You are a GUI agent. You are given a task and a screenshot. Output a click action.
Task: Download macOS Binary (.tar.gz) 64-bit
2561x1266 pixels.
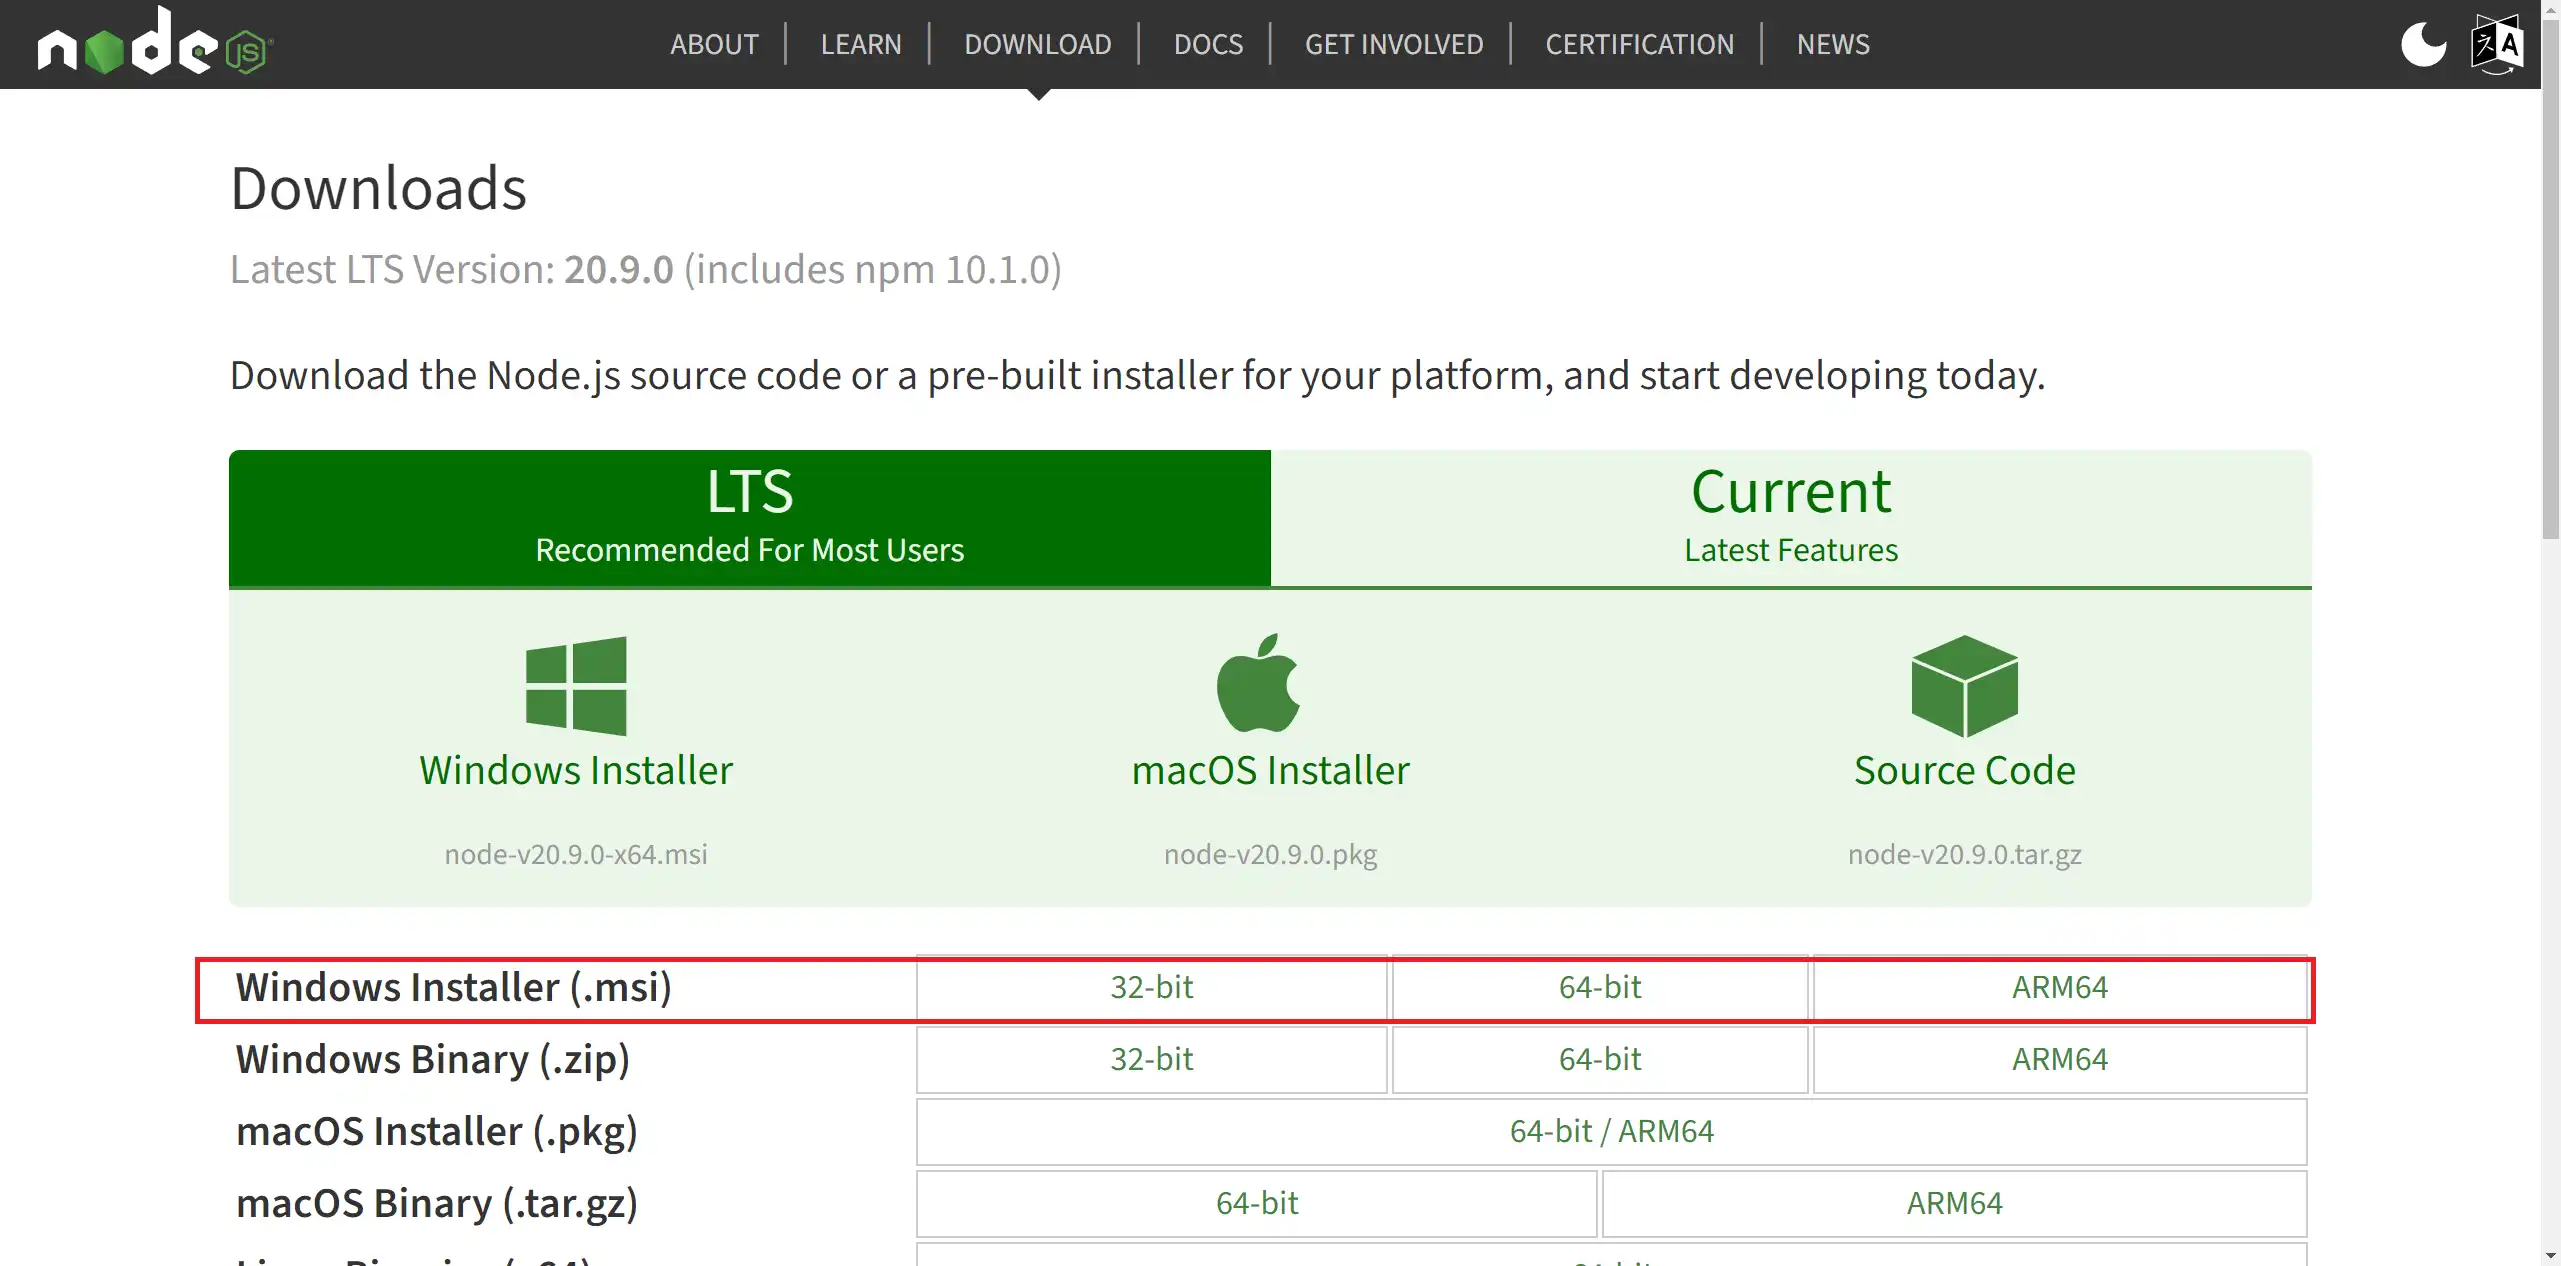tap(1257, 1203)
